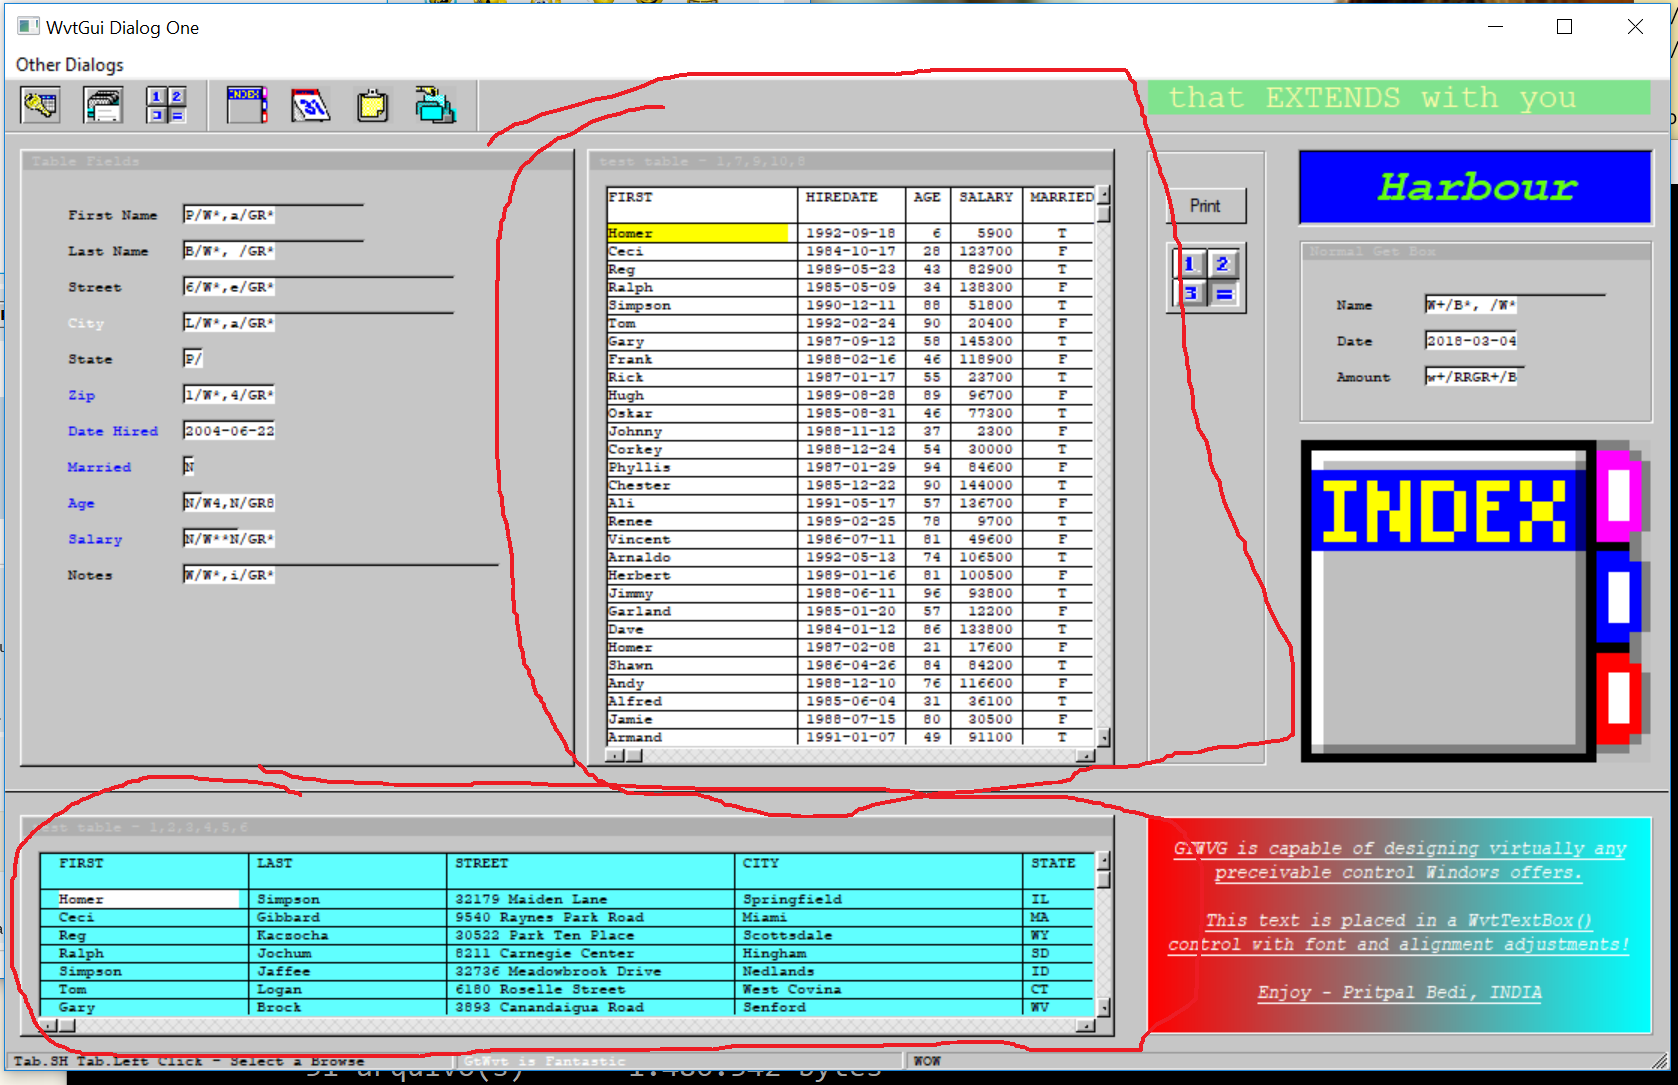The width and height of the screenshot is (1678, 1085).
Task: Open the calendar 31 toolbar icon
Action: coord(310,105)
